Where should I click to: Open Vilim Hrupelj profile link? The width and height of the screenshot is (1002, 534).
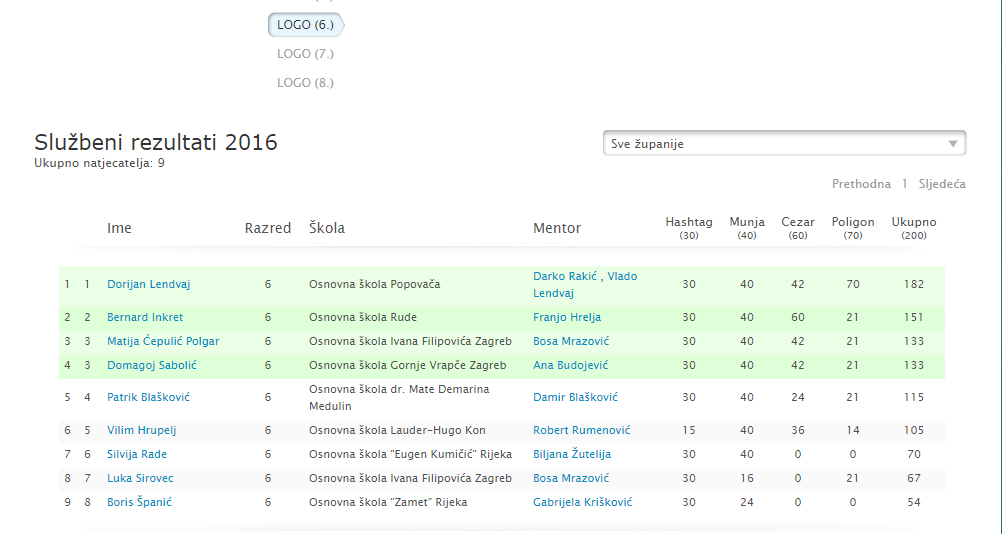pyautogui.click(x=141, y=430)
